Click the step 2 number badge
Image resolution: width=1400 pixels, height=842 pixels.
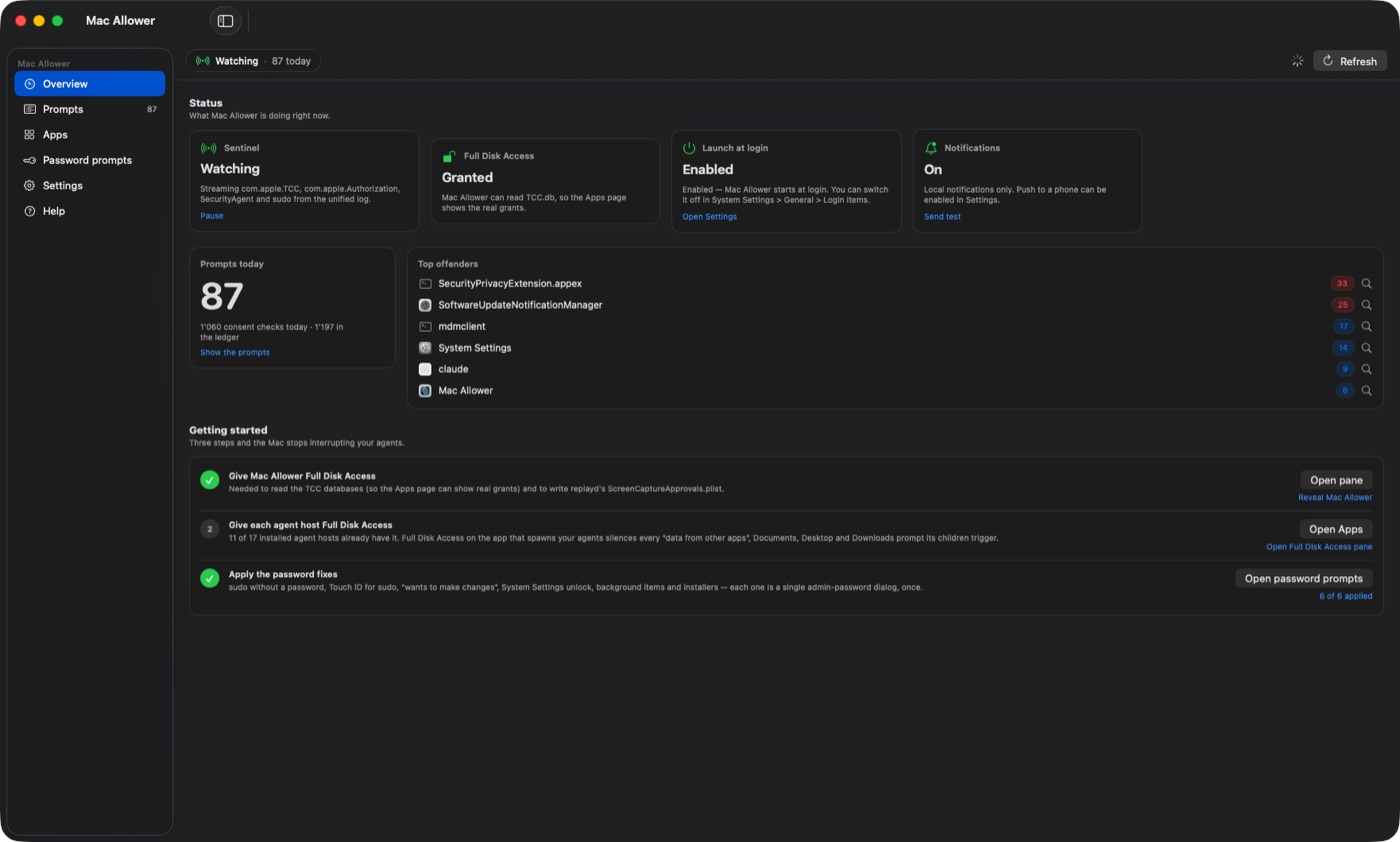click(x=209, y=529)
